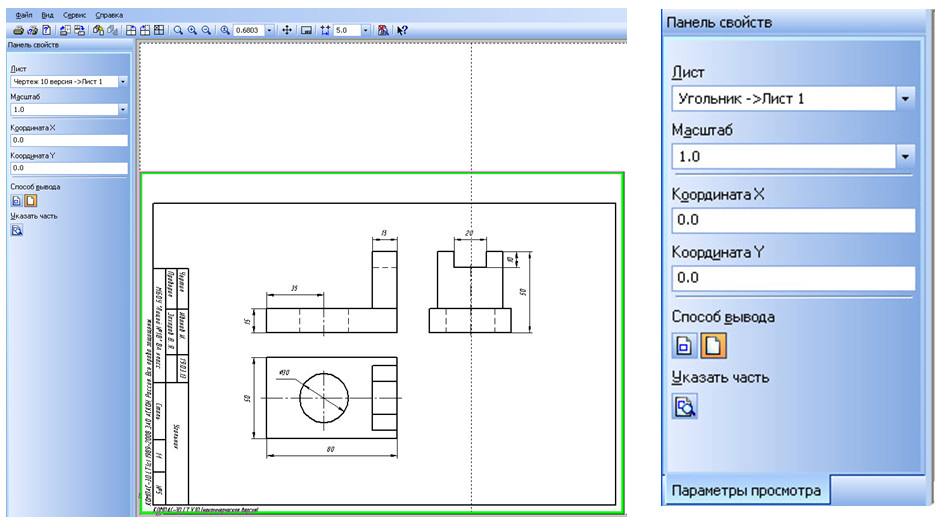
Task: Expand the 'Чертеж 10 версия' sheet dropdown
Action: click(123, 81)
